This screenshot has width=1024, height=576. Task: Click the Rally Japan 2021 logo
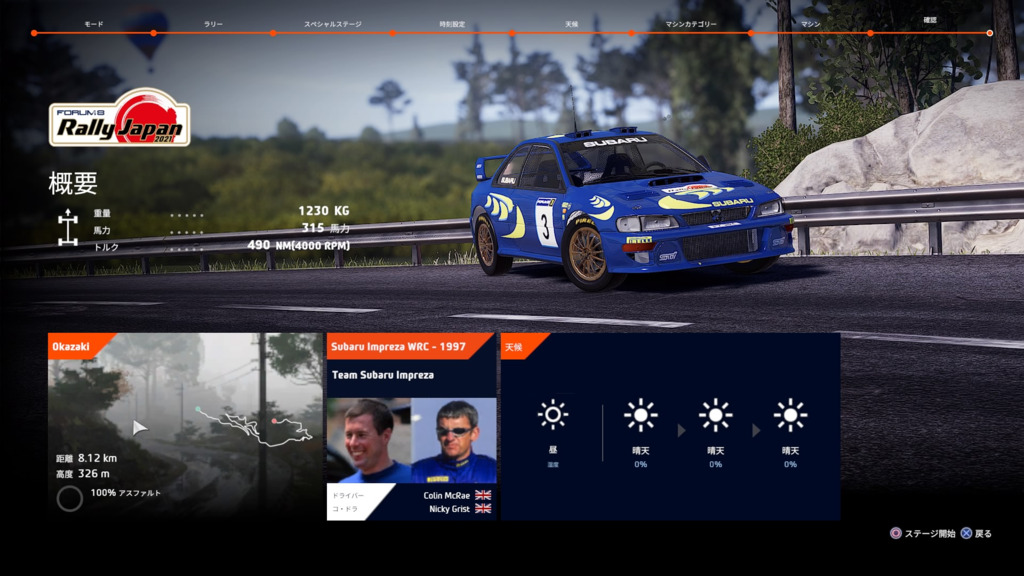coord(120,118)
